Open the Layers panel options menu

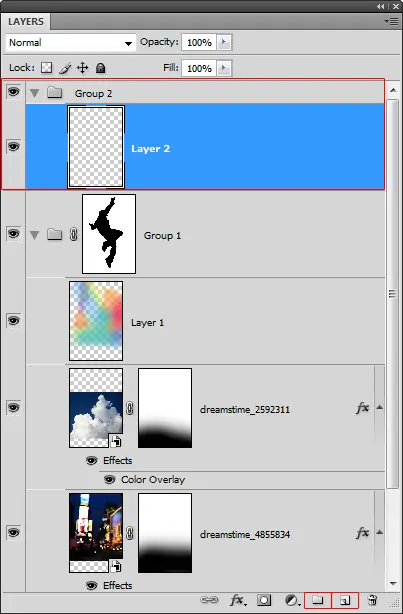[x=391, y=22]
